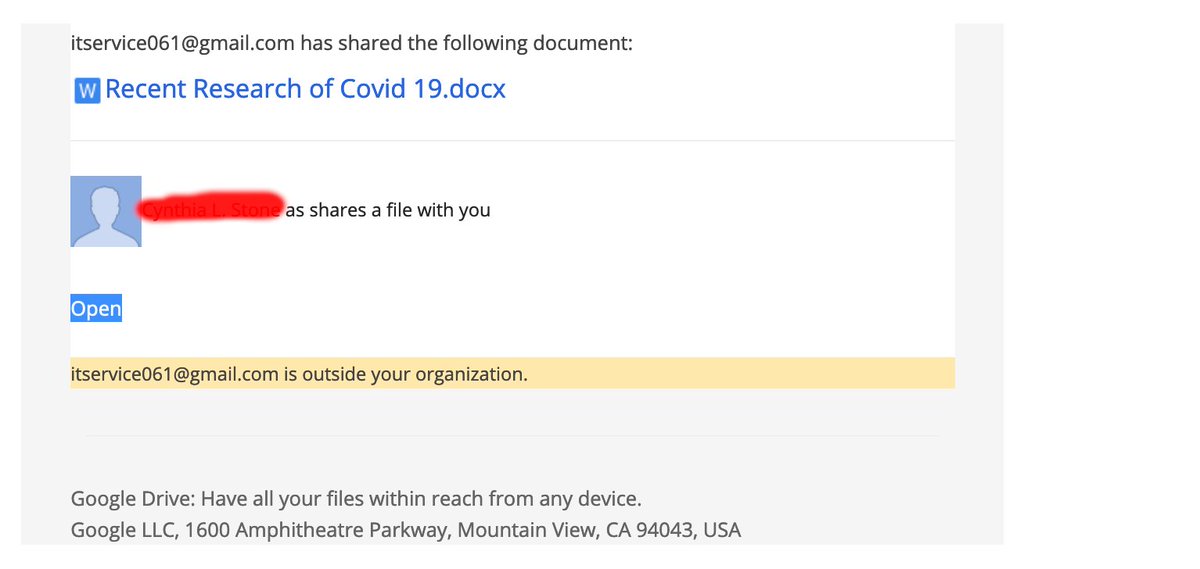Click the 'is outside your organization' warning banner
This screenshot has height=569, width=1200.
[512, 373]
